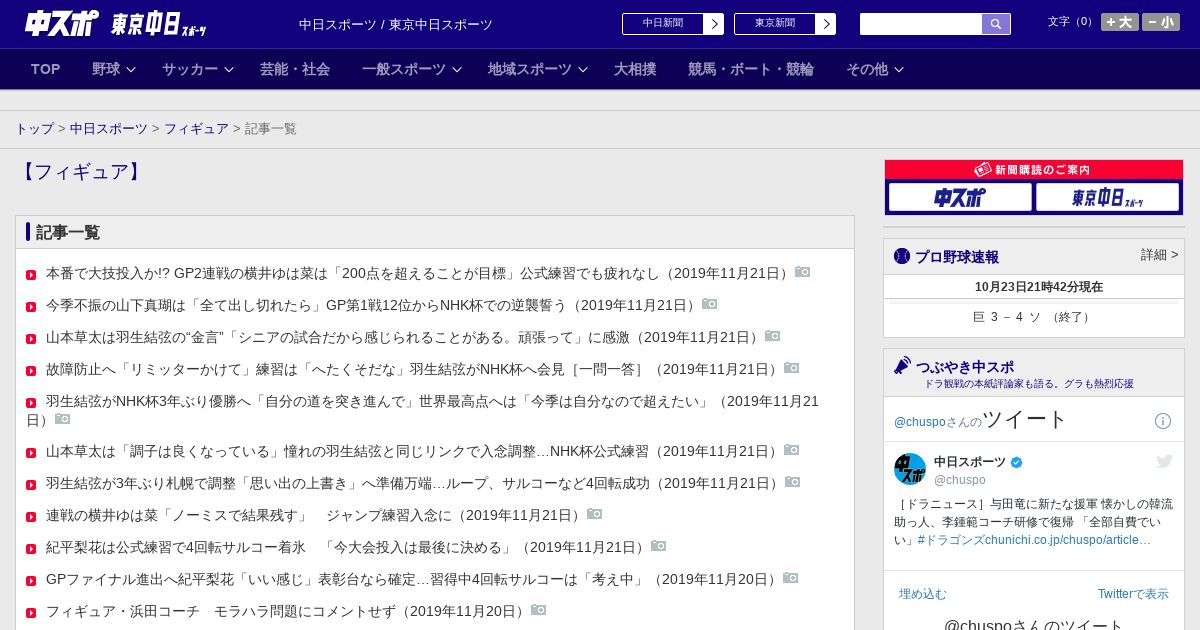Click the トップ breadcrumb link
The image size is (1200, 630).
(x=35, y=129)
